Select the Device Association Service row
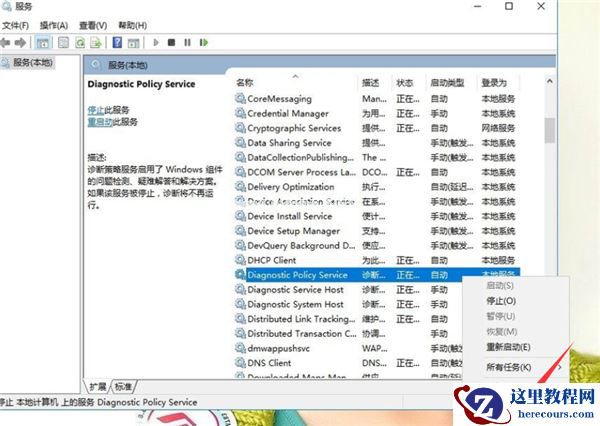The height and width of the screenshot is (426, 600). pyautogui.click(x=375, y=201)
